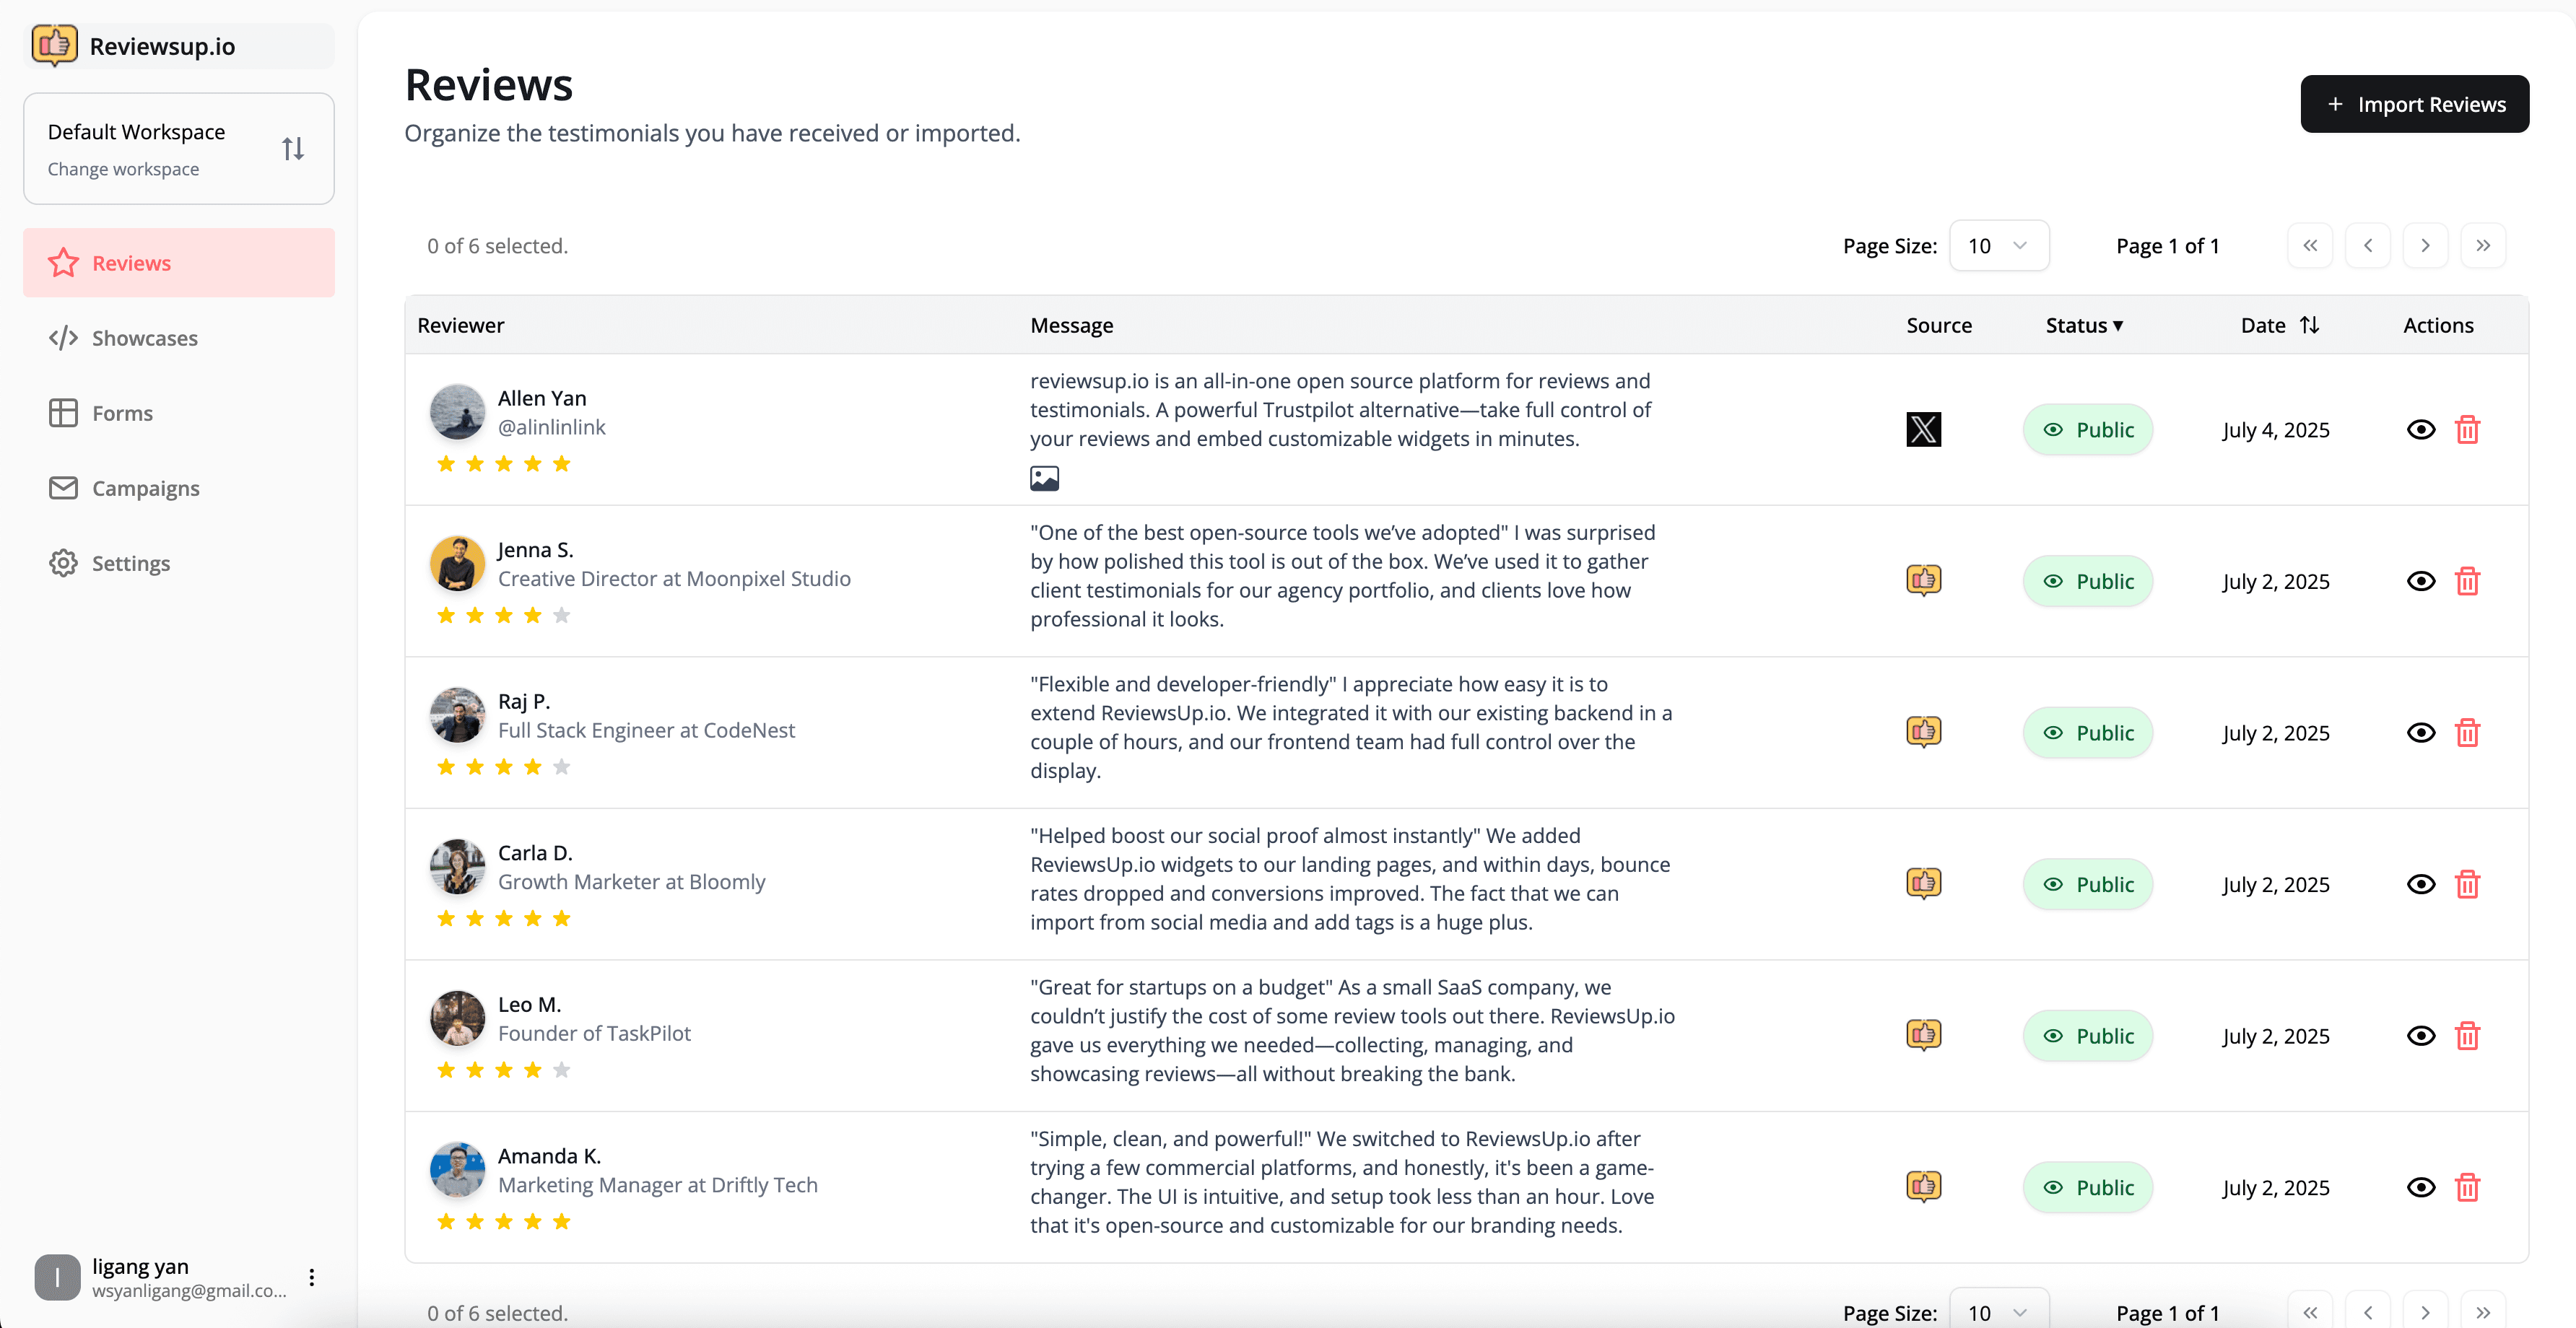Viewport: 2576px width, 1328px height.
Task: Delete Jenna S.'s review with trash icon
Action: 2467,581
